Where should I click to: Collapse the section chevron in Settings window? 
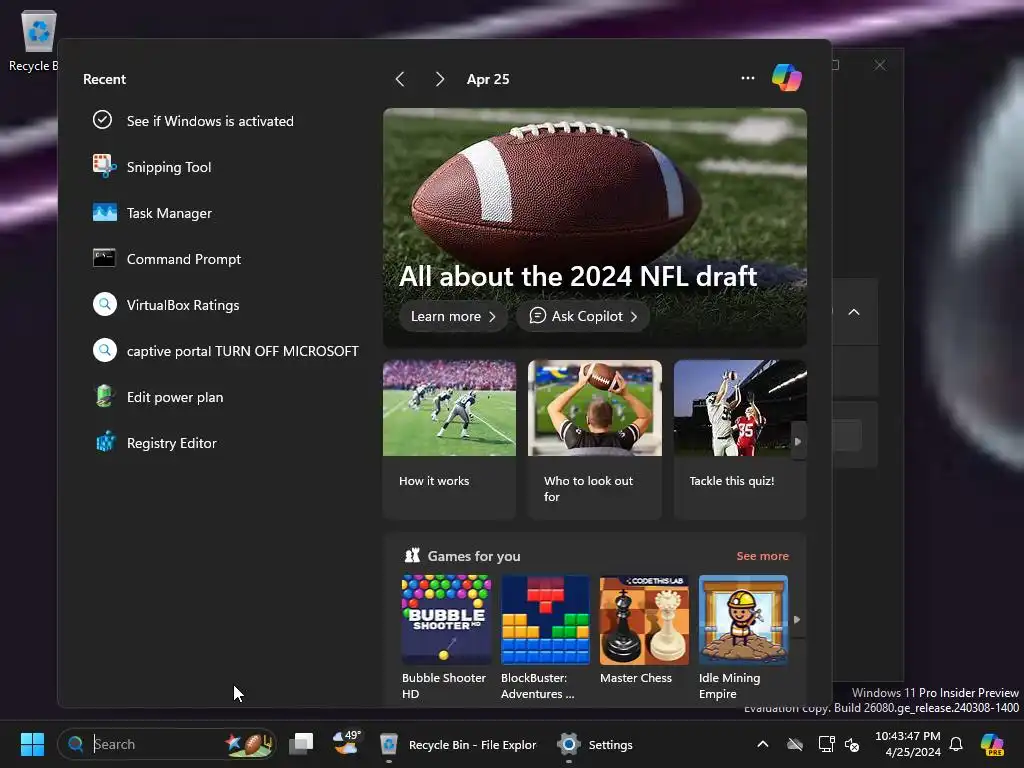[854, 312]
